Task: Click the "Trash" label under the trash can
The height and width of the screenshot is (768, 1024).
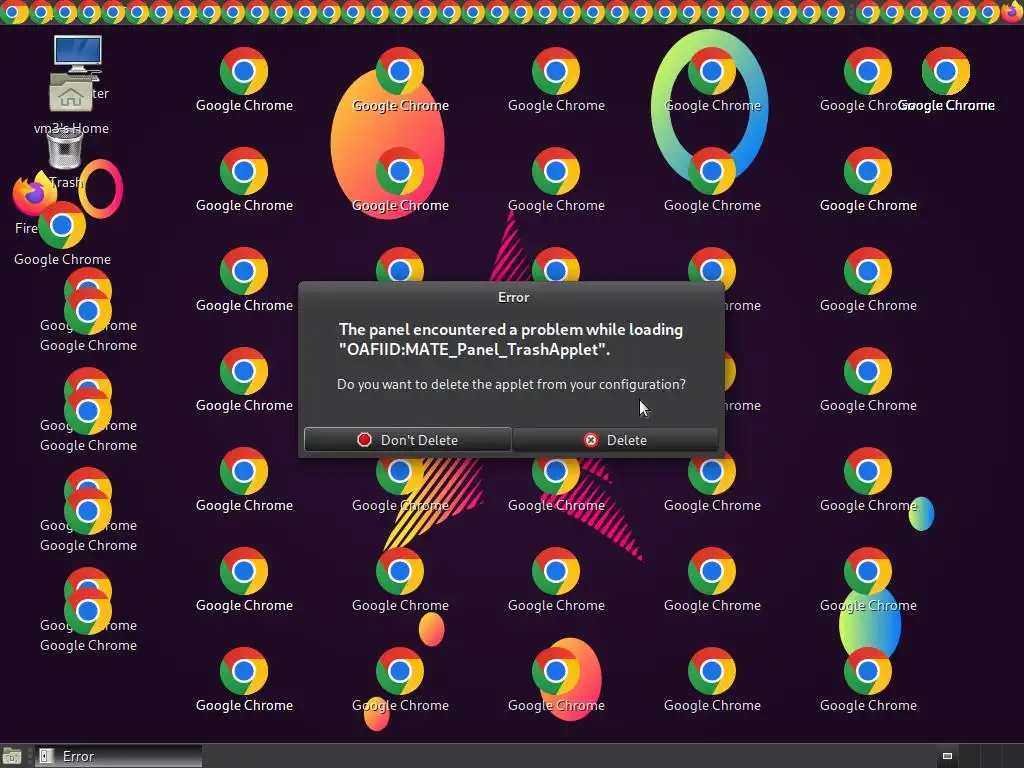Action: pyautogui.click(x=66, y=182)
